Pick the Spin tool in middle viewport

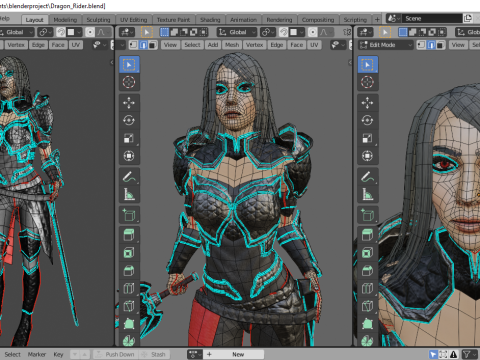[x=129, y=340]
